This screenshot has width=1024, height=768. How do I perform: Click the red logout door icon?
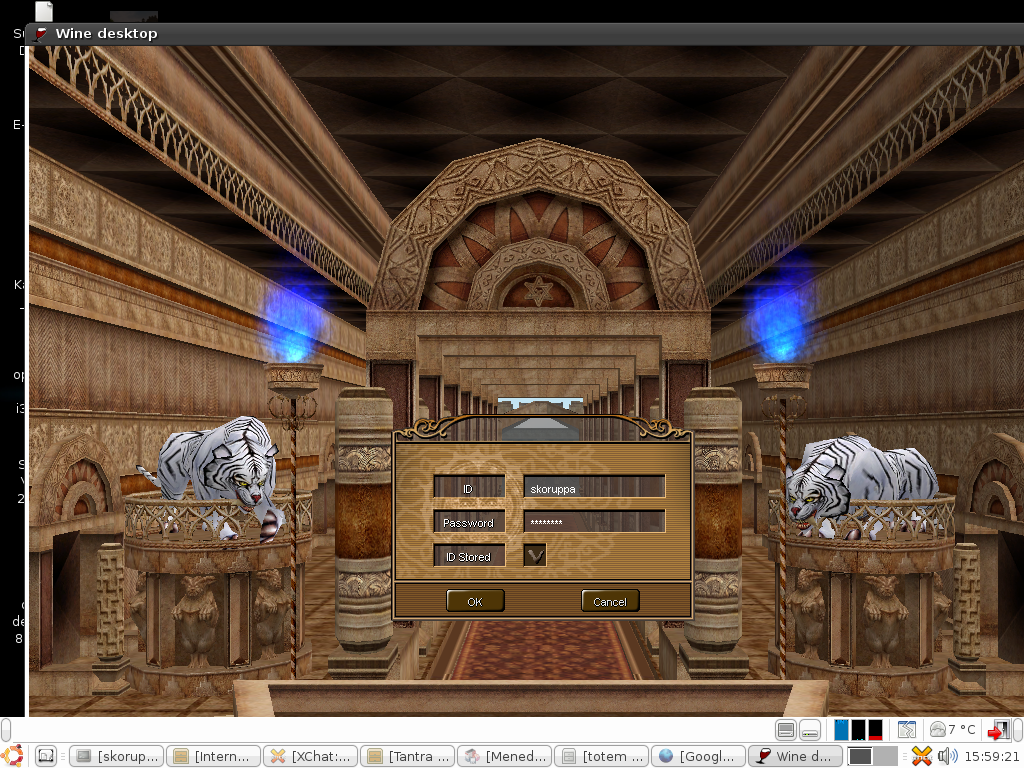(x=999, y=730)
